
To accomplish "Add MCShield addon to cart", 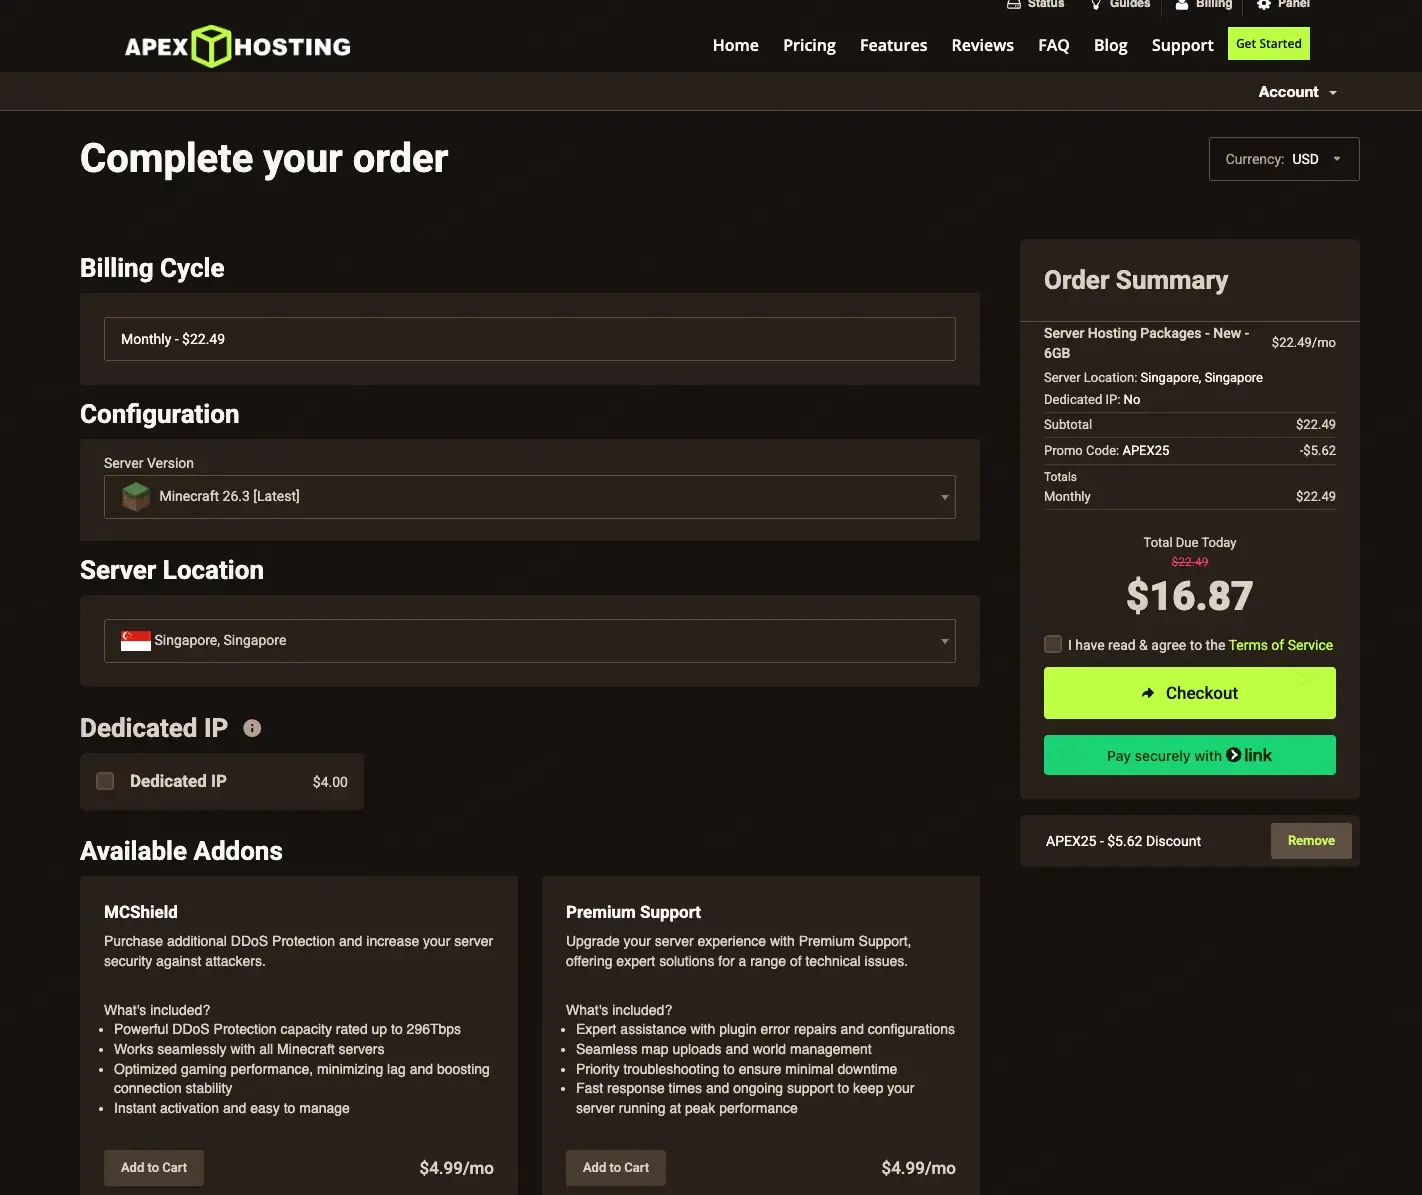I will coord(154,1168).
